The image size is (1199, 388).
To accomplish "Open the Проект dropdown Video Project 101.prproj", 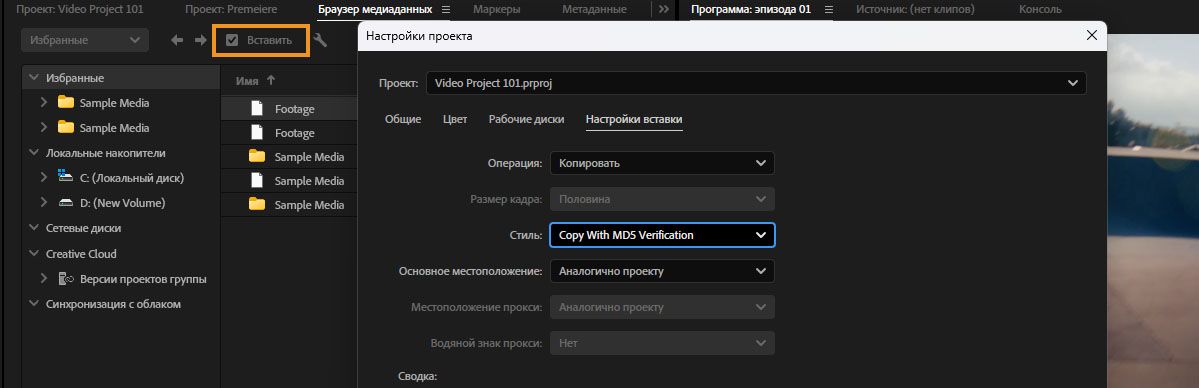I will pyautogui.click(x=756, y=83).
